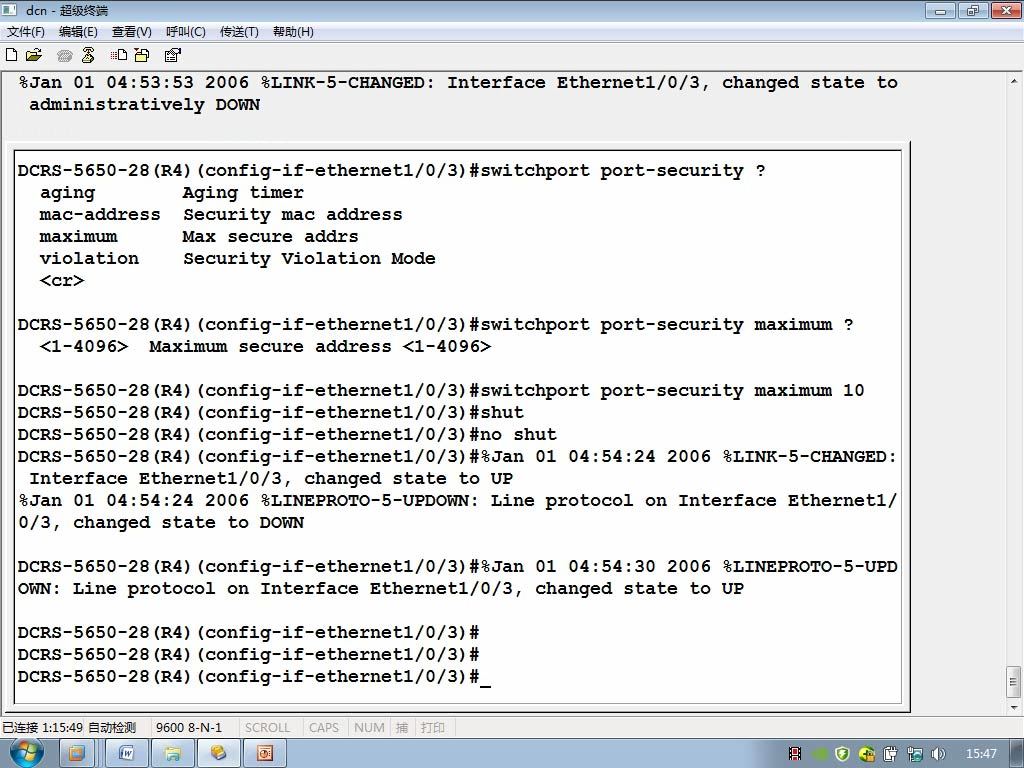The image size is (1024, 768).
Task: Click the HyperTerminal phone taskbar icon
Action: click(x=218, y=753)
